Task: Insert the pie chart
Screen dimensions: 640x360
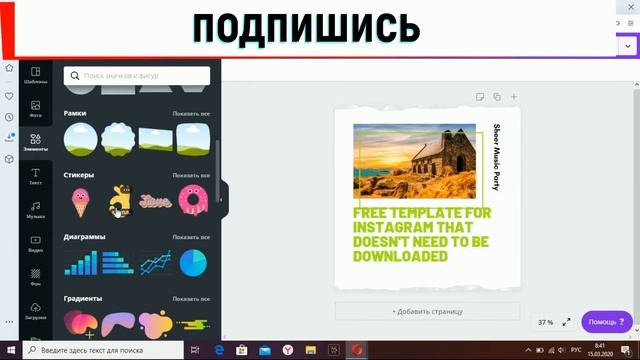Action: click(x=193, y=263)
